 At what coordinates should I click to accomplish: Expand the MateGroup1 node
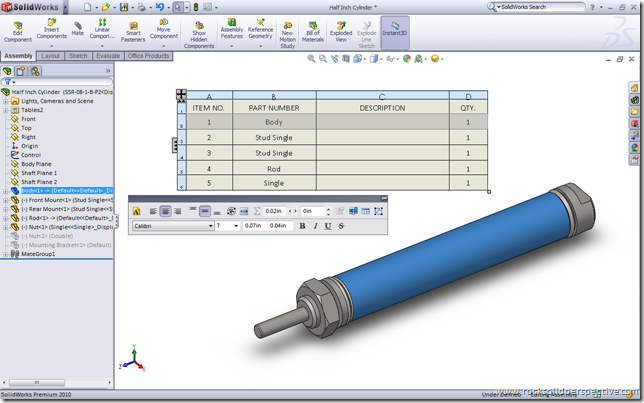pos(6,254)
